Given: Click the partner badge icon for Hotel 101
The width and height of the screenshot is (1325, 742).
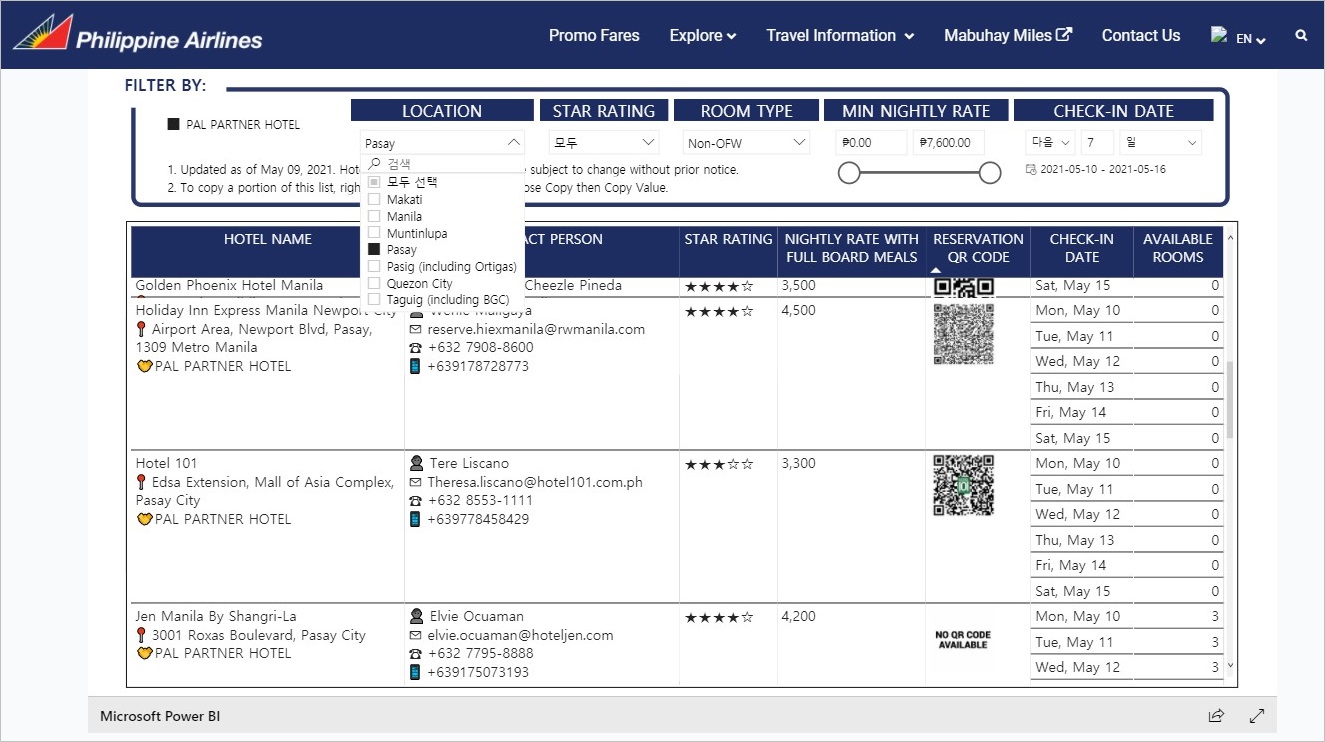Looking at the screenshot, I should pos(145,519).
